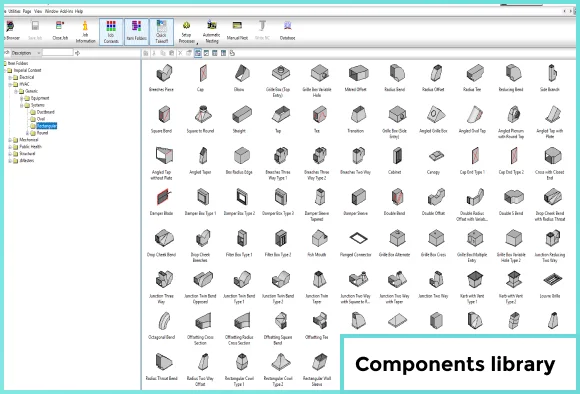The image size is (580, 394).
Task: Select the Double Offset component
Action: [x=433, y=202]
